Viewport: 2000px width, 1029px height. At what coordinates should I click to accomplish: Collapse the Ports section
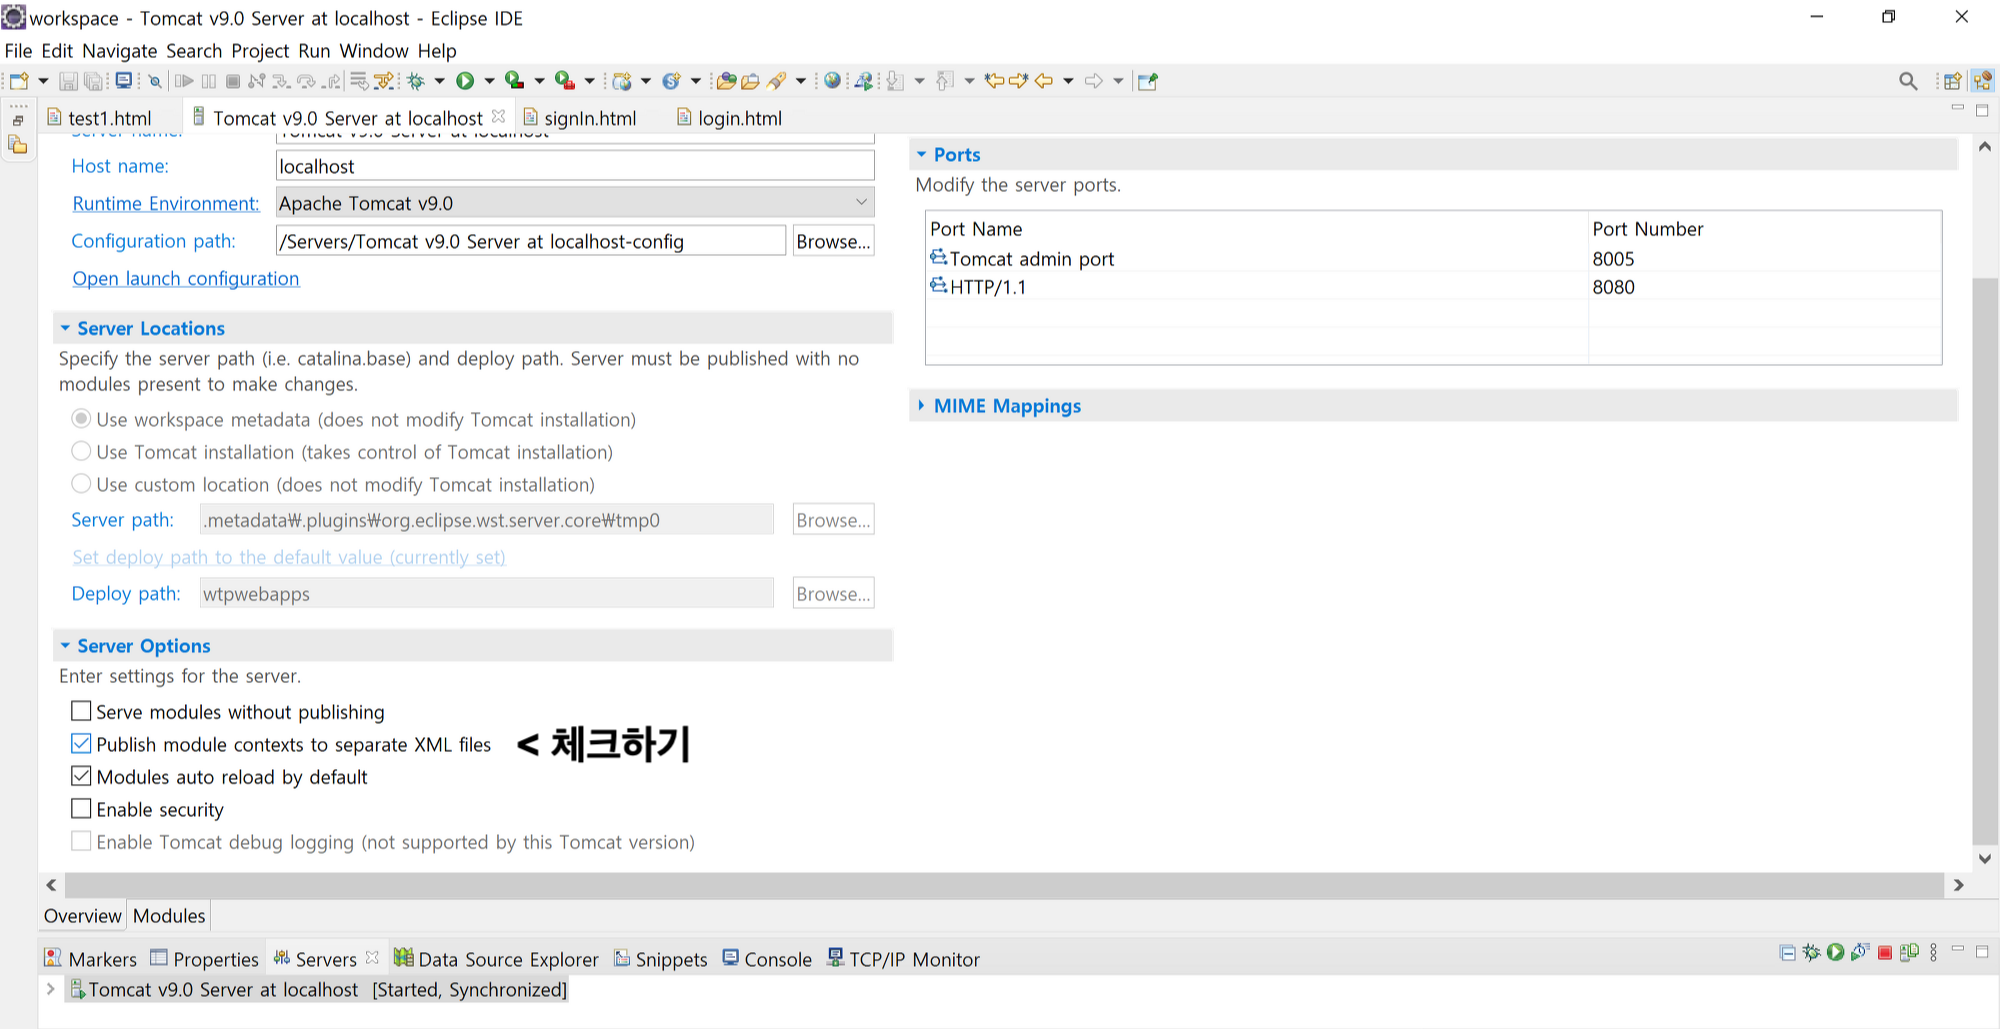coord(922,154)
